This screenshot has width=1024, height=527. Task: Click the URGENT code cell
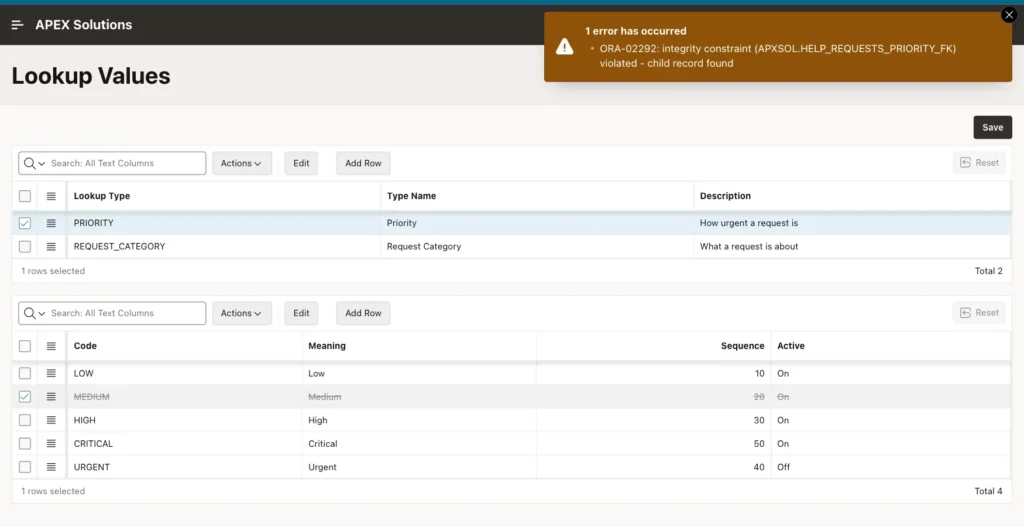(x=185, y=468)
